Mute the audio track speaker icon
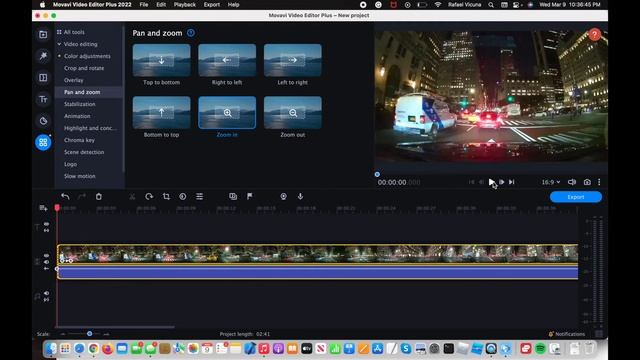The image size is (640, 360). click(x=47, y=293)
